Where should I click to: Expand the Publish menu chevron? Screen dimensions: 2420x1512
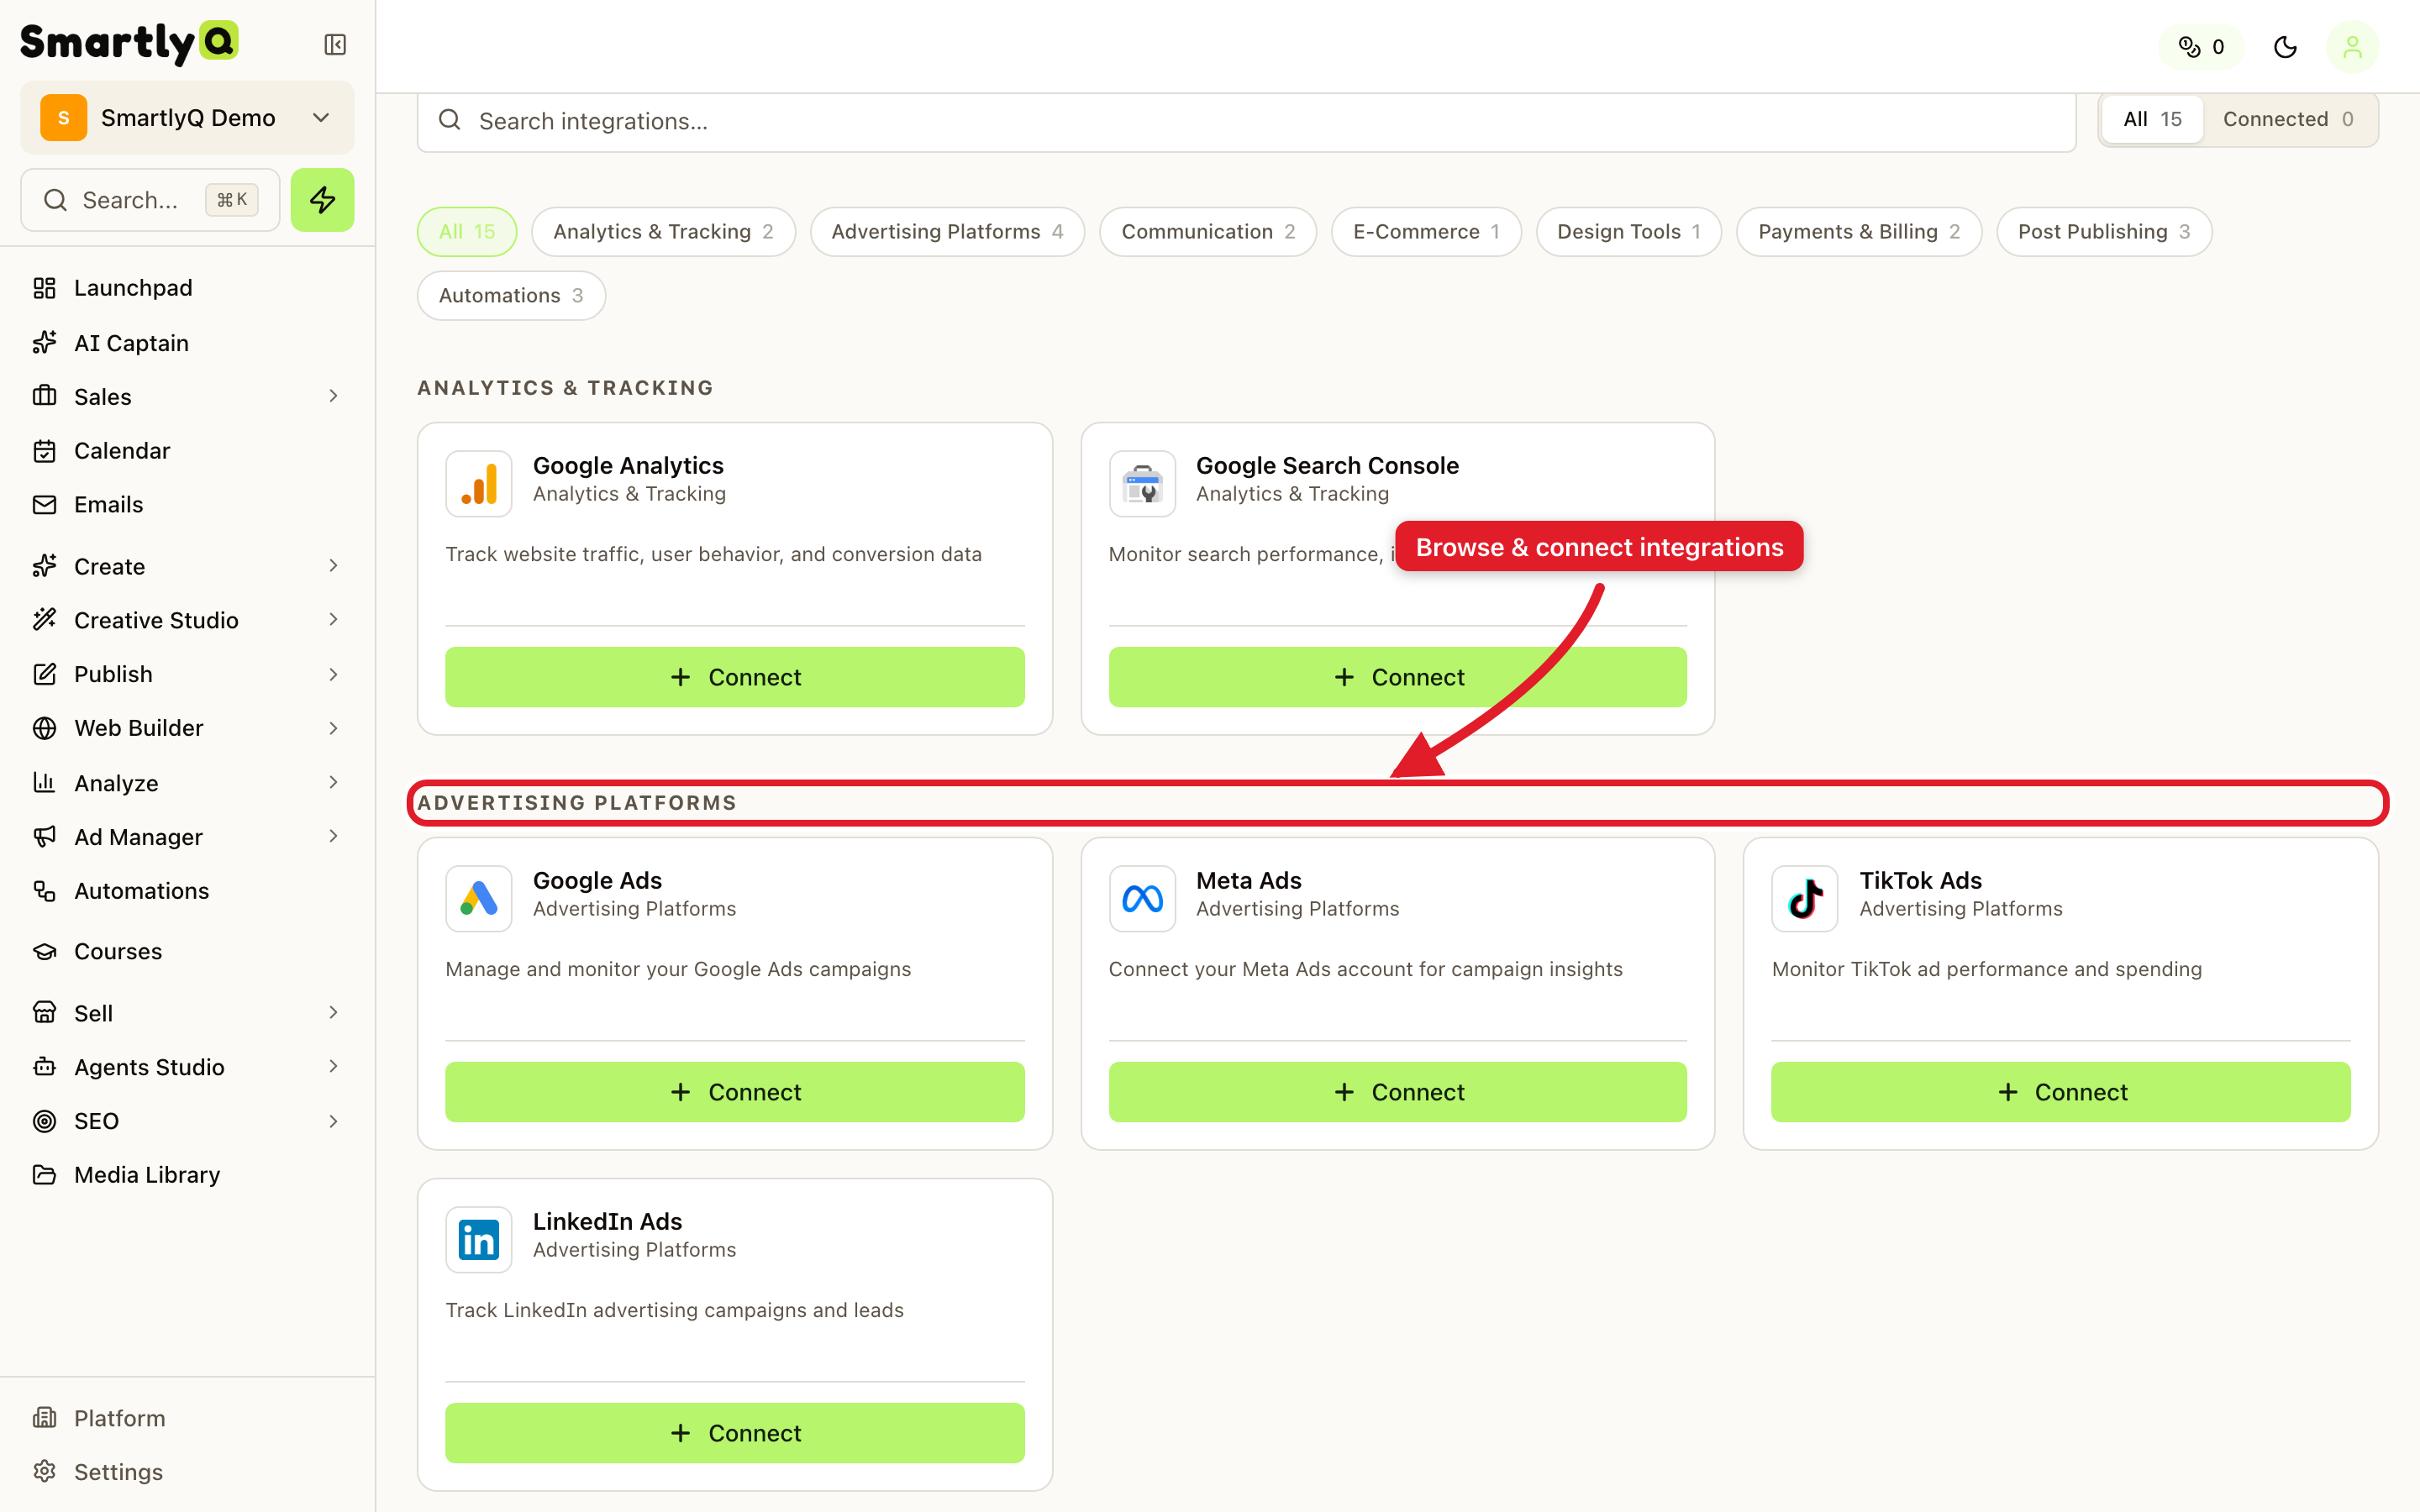333,675
